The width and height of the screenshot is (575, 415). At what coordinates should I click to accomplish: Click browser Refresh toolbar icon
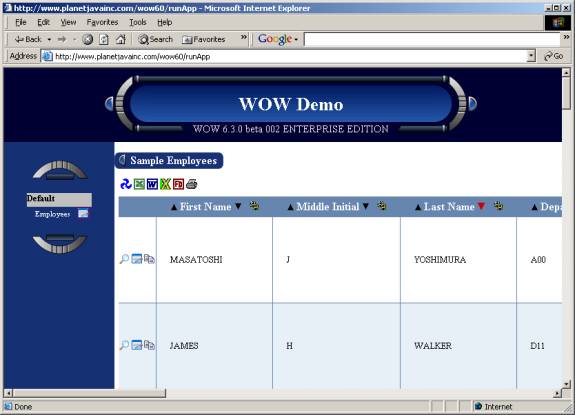(x=104, y=39)
